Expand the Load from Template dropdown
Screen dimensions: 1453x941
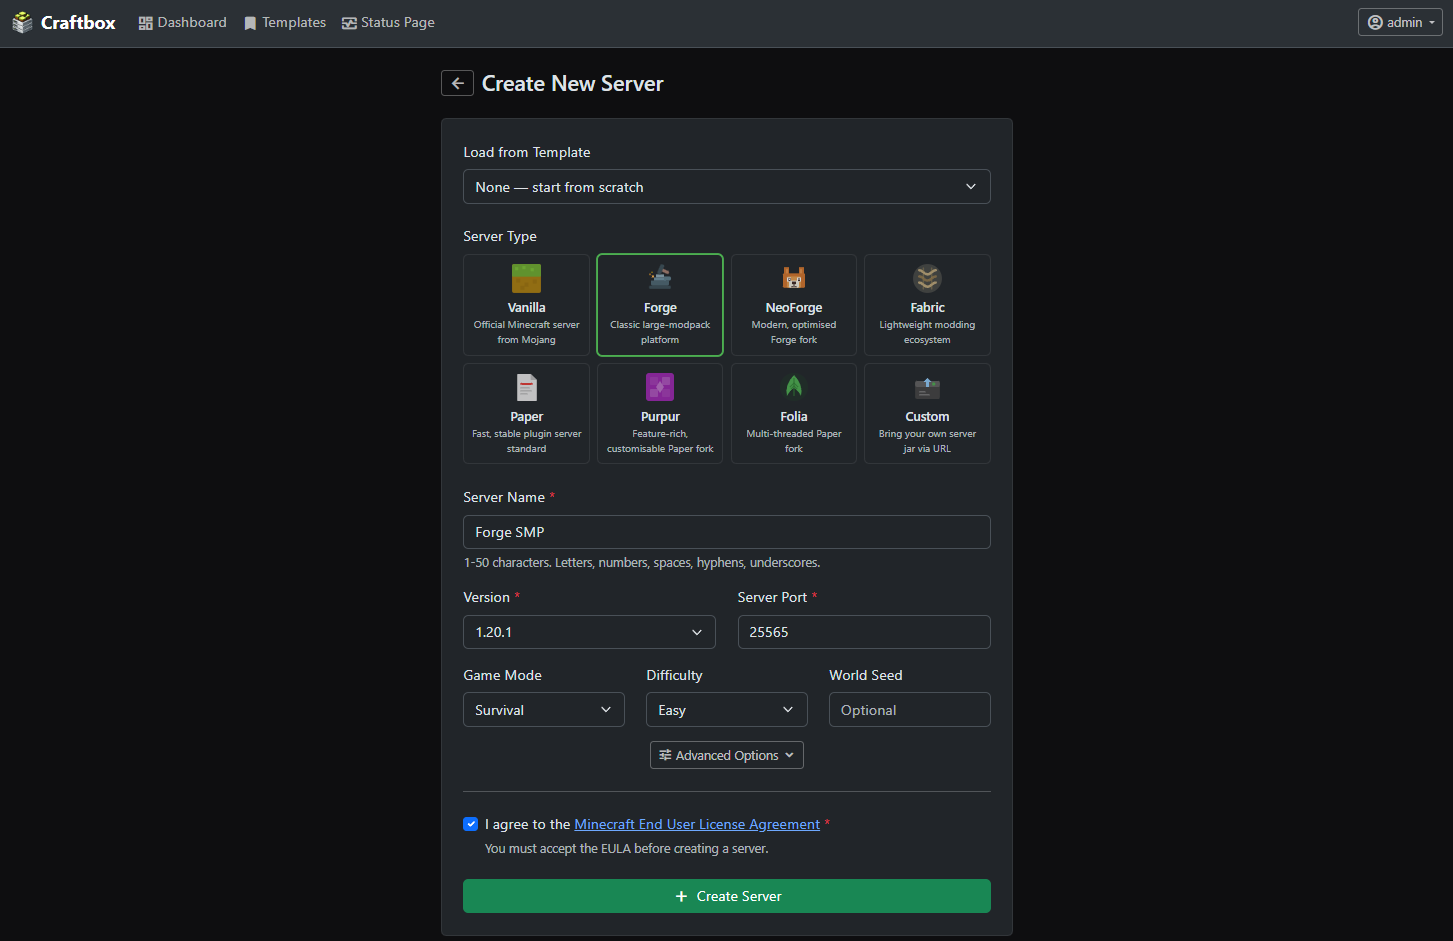(x=727, y=187)
